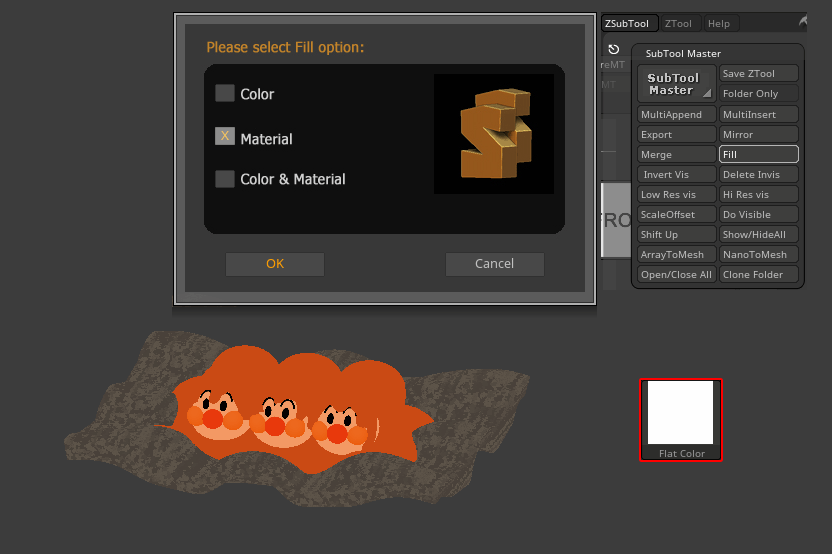The width and height of the screenshot is (832, 554).
Task: Open the Help menu
Action: (718, 23)
